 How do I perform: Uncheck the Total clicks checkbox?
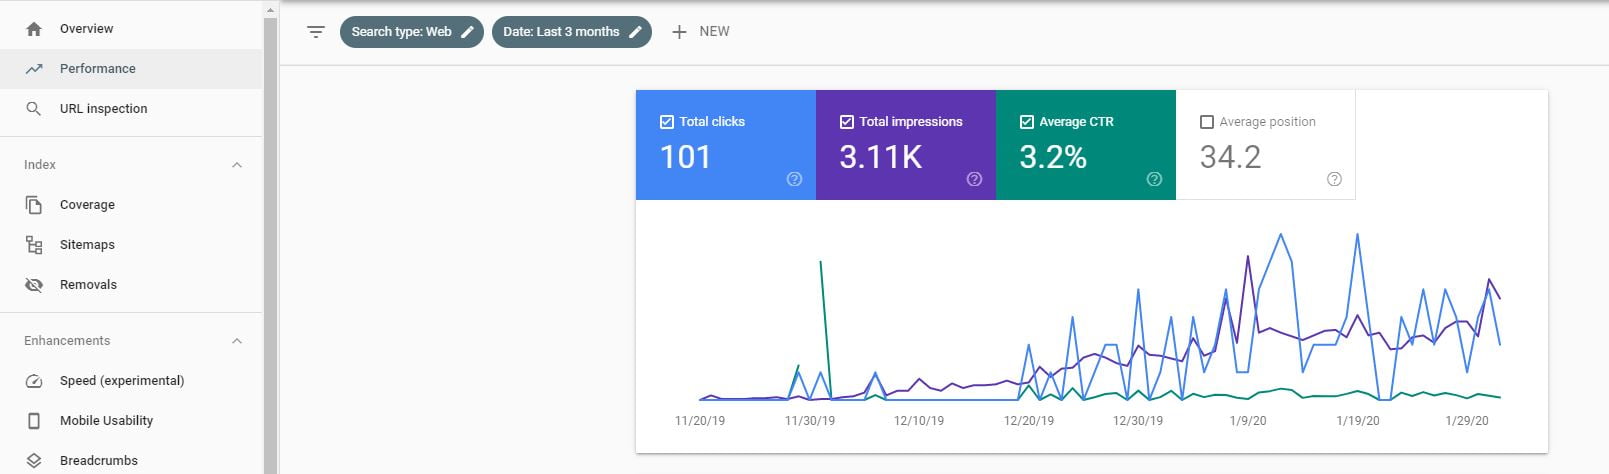(x=667, y=122)
